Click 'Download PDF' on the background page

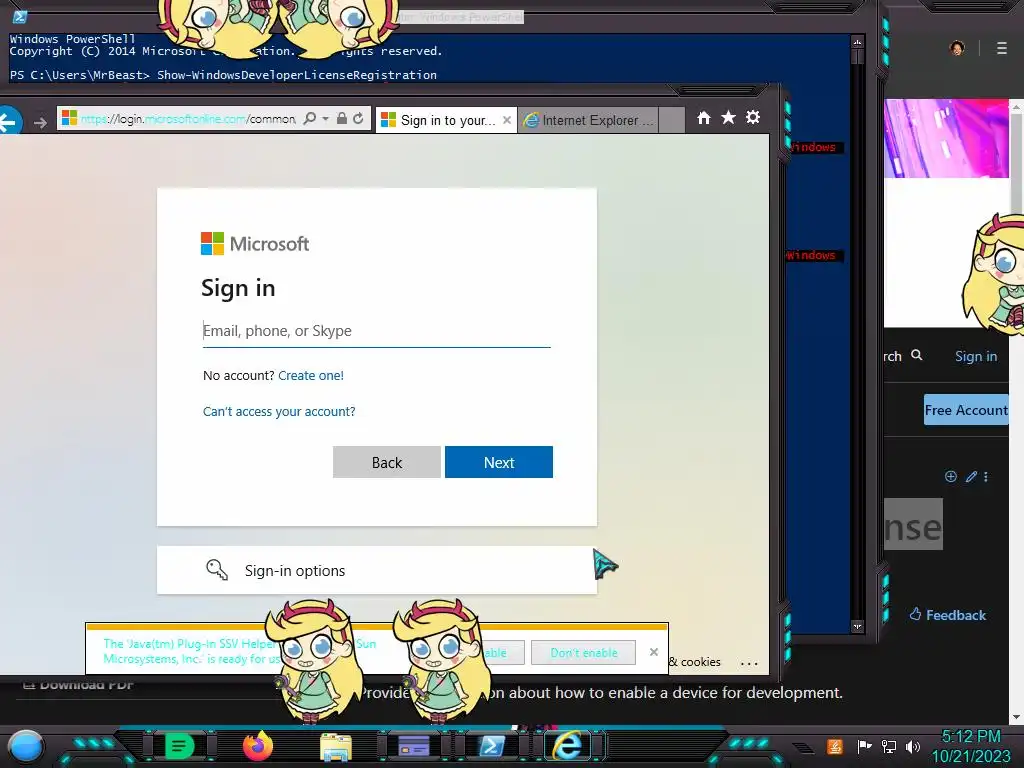78,684
